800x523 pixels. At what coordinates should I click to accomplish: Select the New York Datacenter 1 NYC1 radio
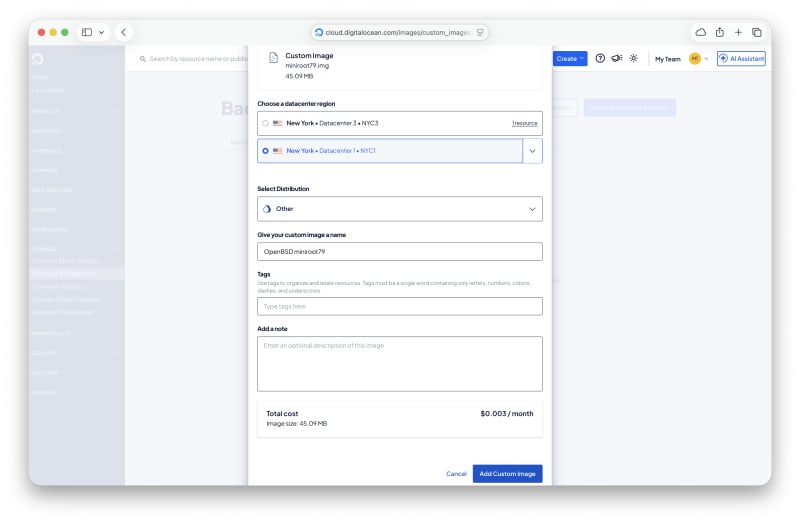pos(265,151)
